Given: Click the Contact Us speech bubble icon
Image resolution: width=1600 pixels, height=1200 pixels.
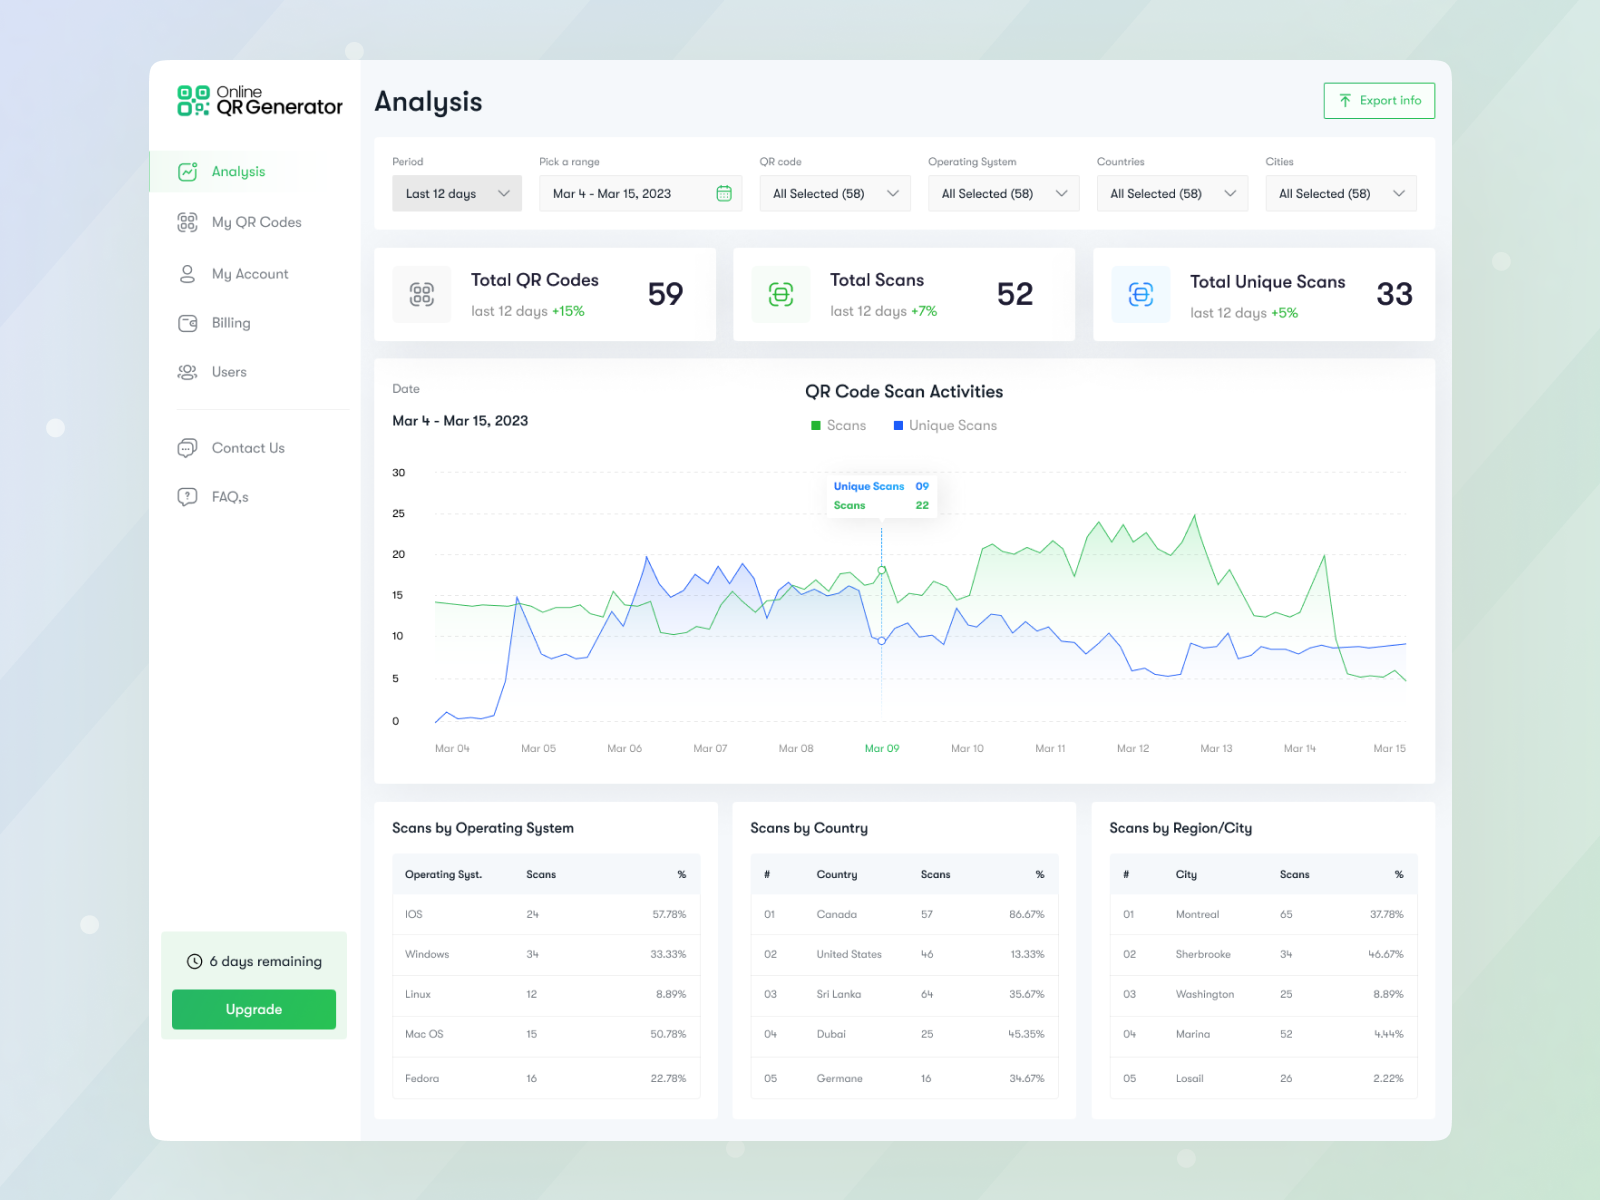Looking at the screenshot, I should (187, 447).
